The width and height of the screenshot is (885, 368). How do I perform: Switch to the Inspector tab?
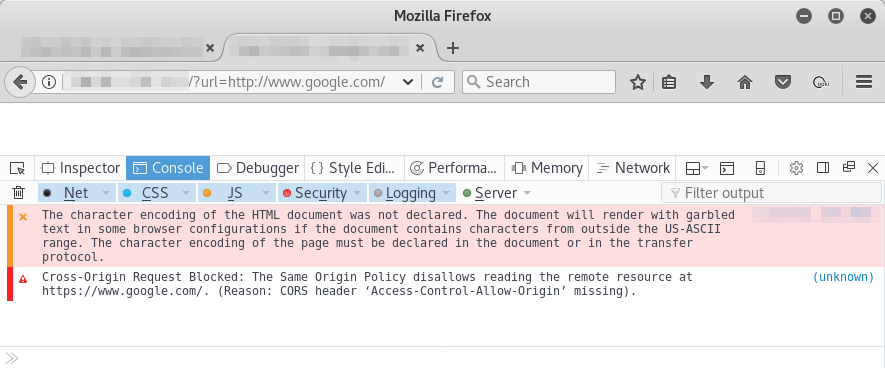pos(81,168)
